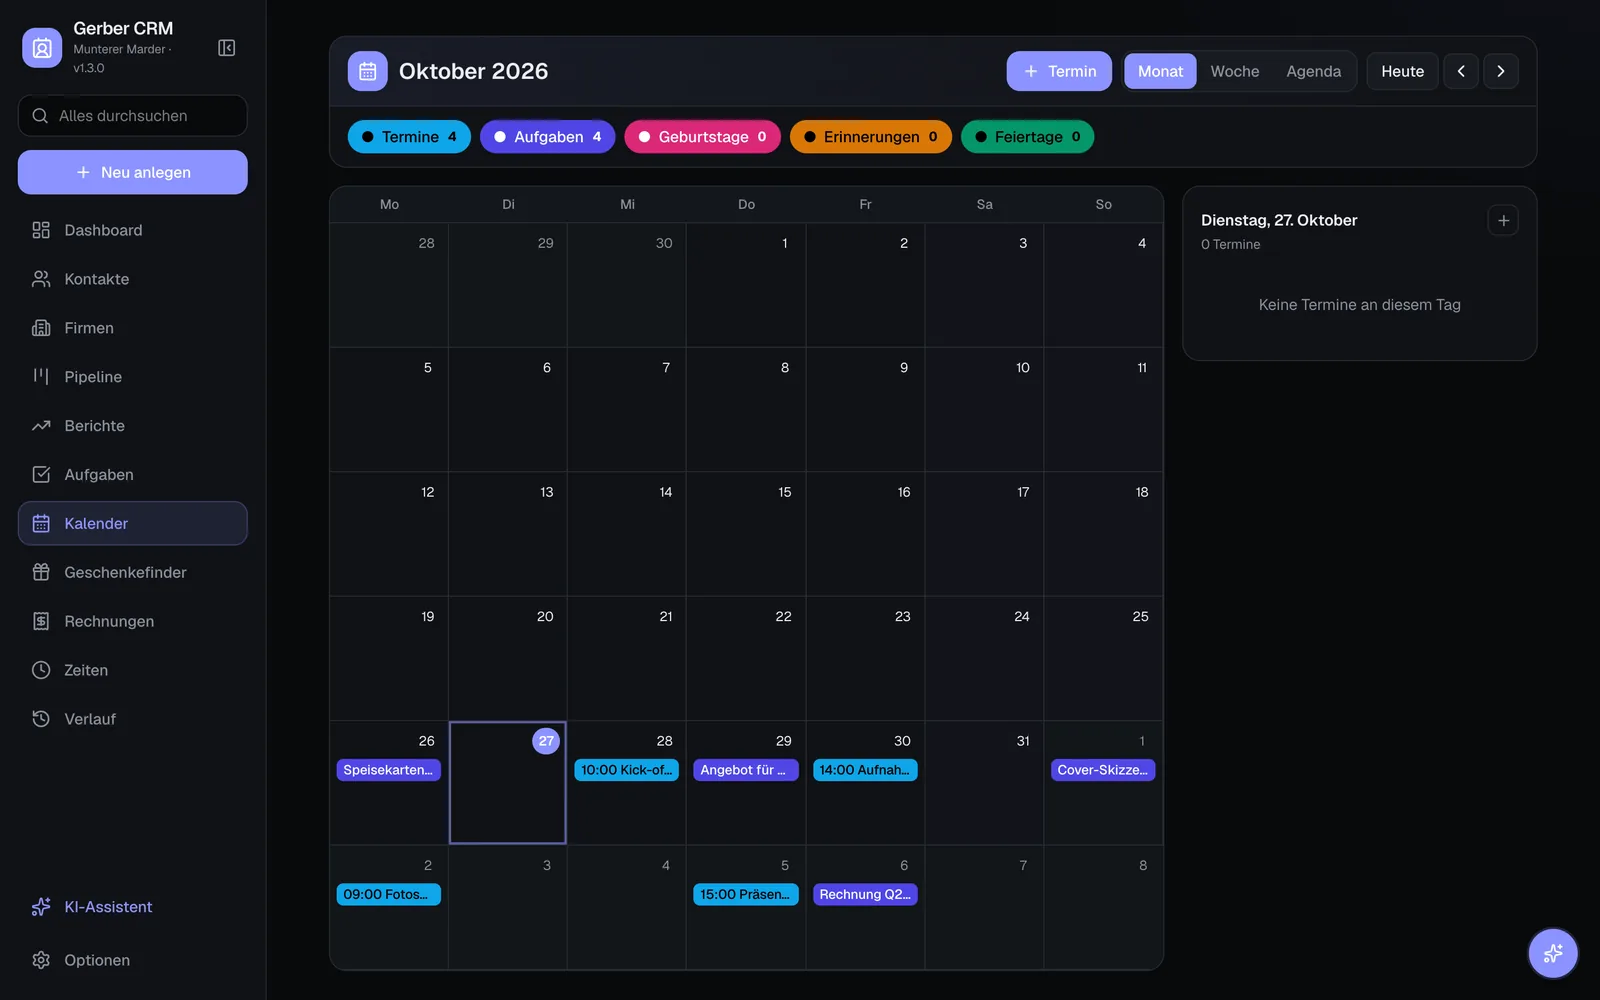Jump to Heute
Screen dimensions: 1600x1000
point(1403,71)
